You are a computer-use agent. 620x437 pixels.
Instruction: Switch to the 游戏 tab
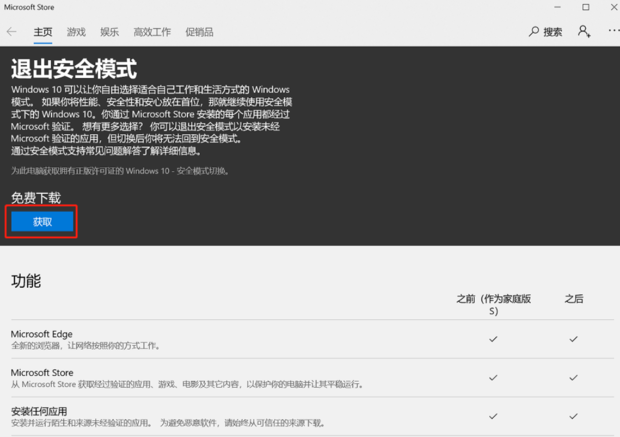pyautogui.click(x=76, y=32)
